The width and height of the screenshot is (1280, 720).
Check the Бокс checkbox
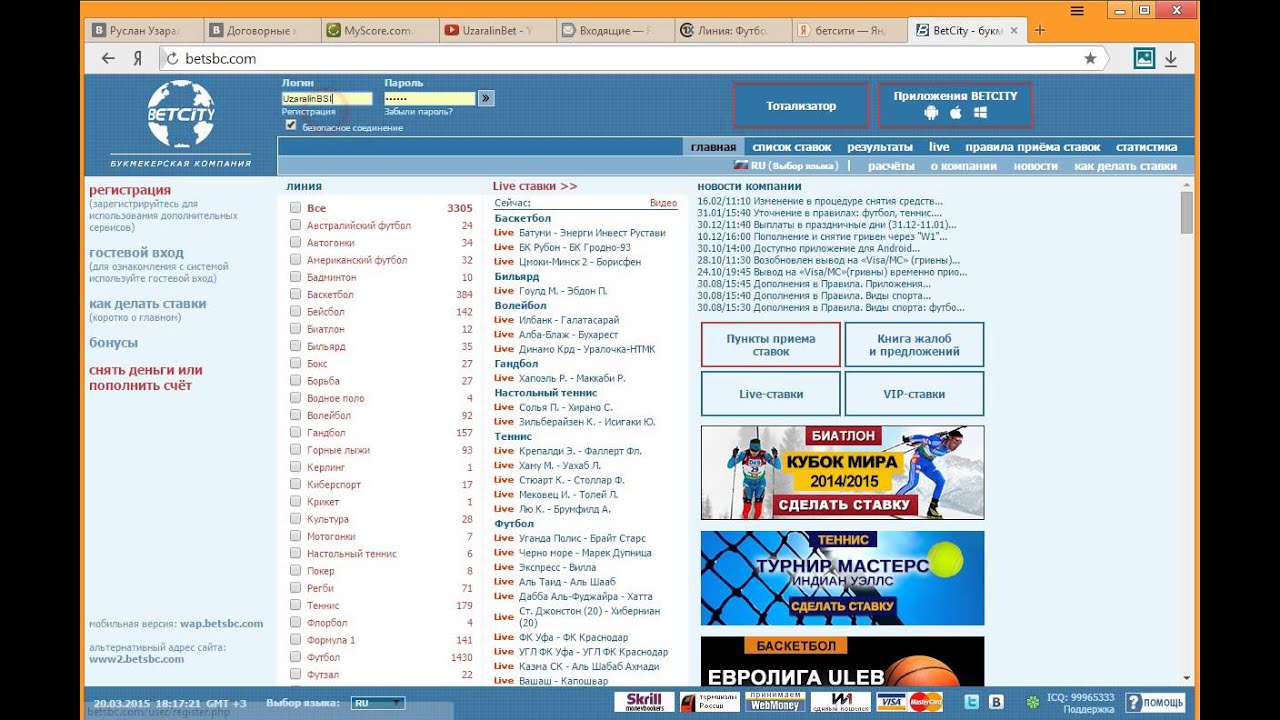[x=295, y=363]
